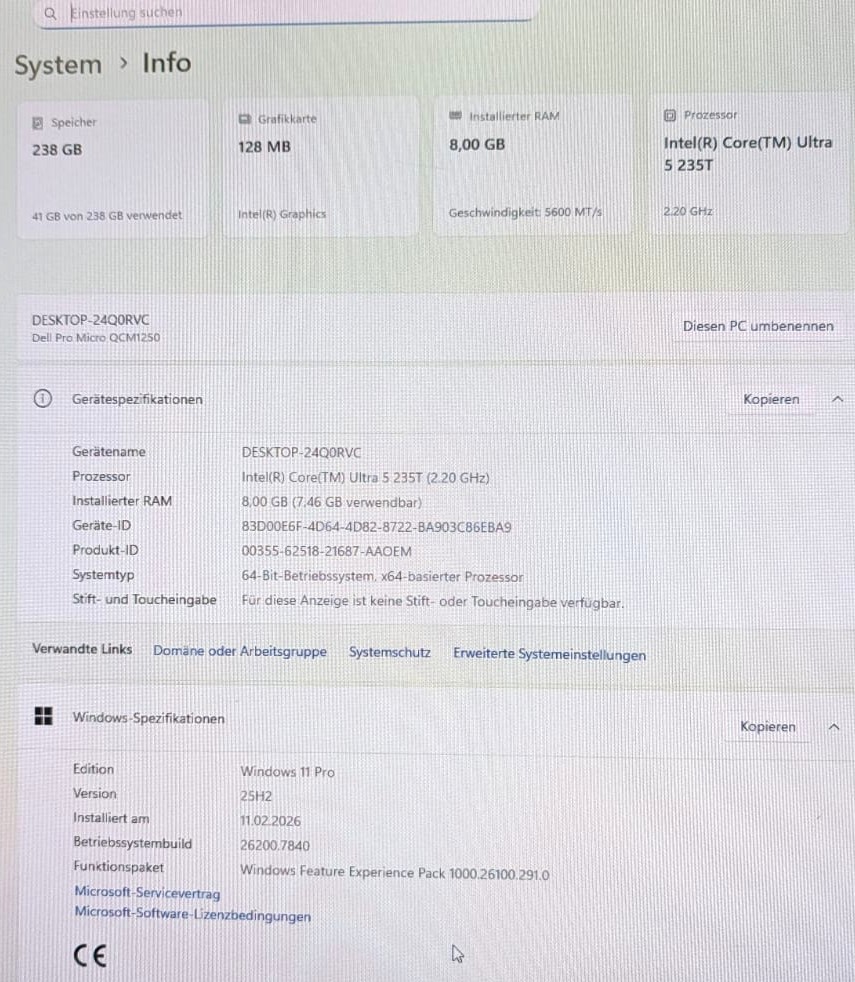Go back to System breadcrumb
Image resolution: width=855 pixels, height=982 pixels.
(x=58, y=65)
